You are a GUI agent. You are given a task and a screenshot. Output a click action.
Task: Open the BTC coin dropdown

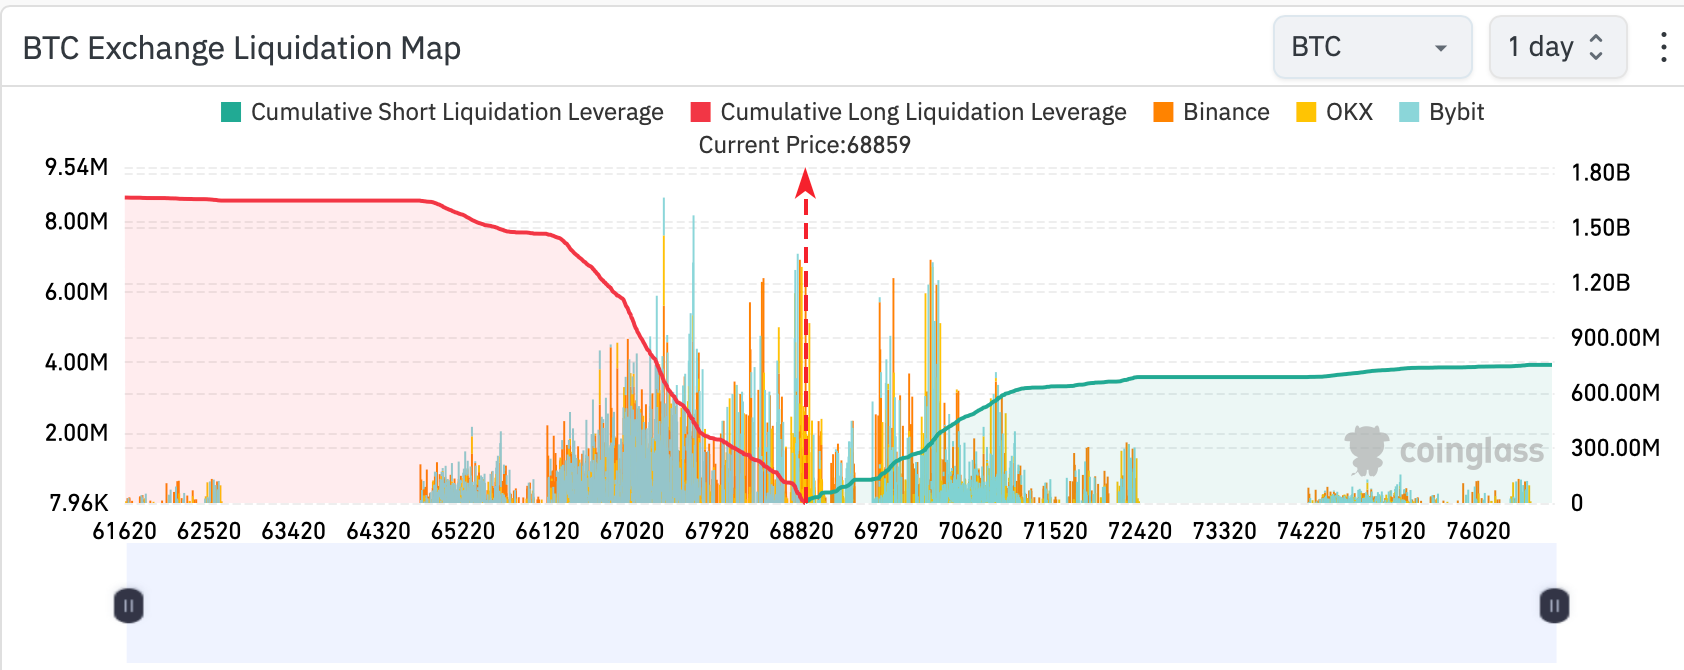point(1371,47)
